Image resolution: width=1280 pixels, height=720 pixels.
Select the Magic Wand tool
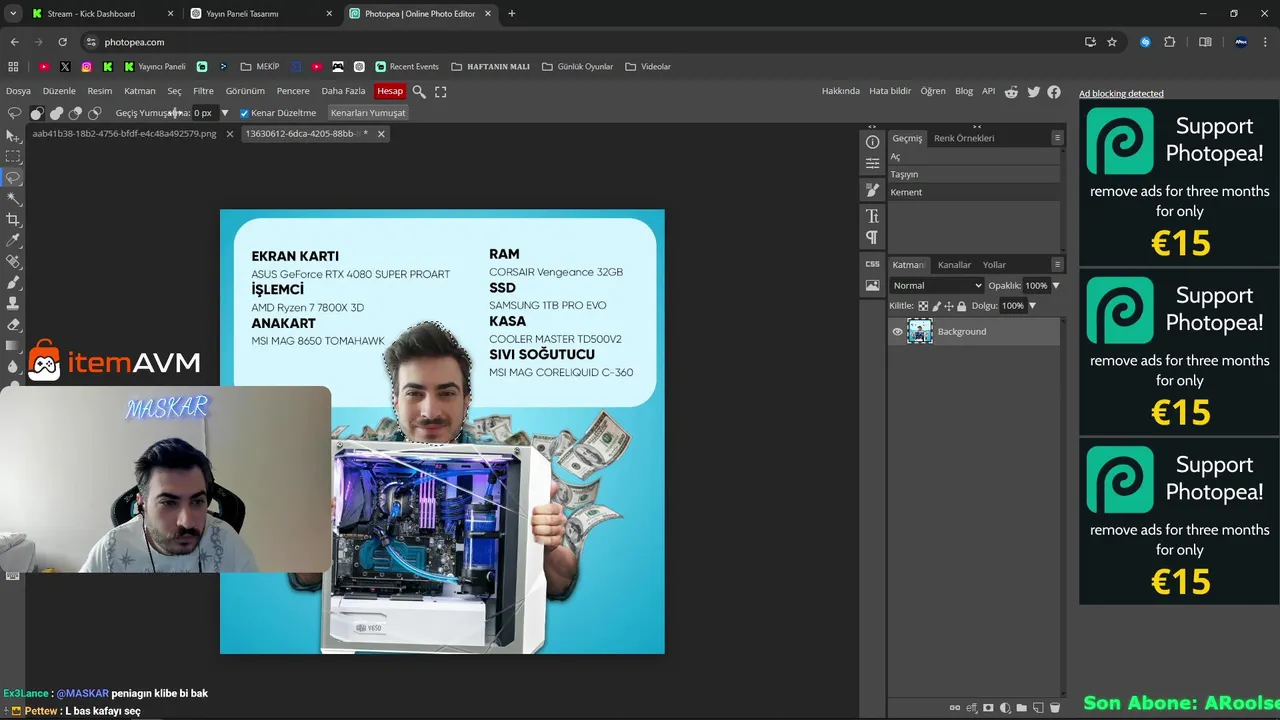click(x=13, y=199)
